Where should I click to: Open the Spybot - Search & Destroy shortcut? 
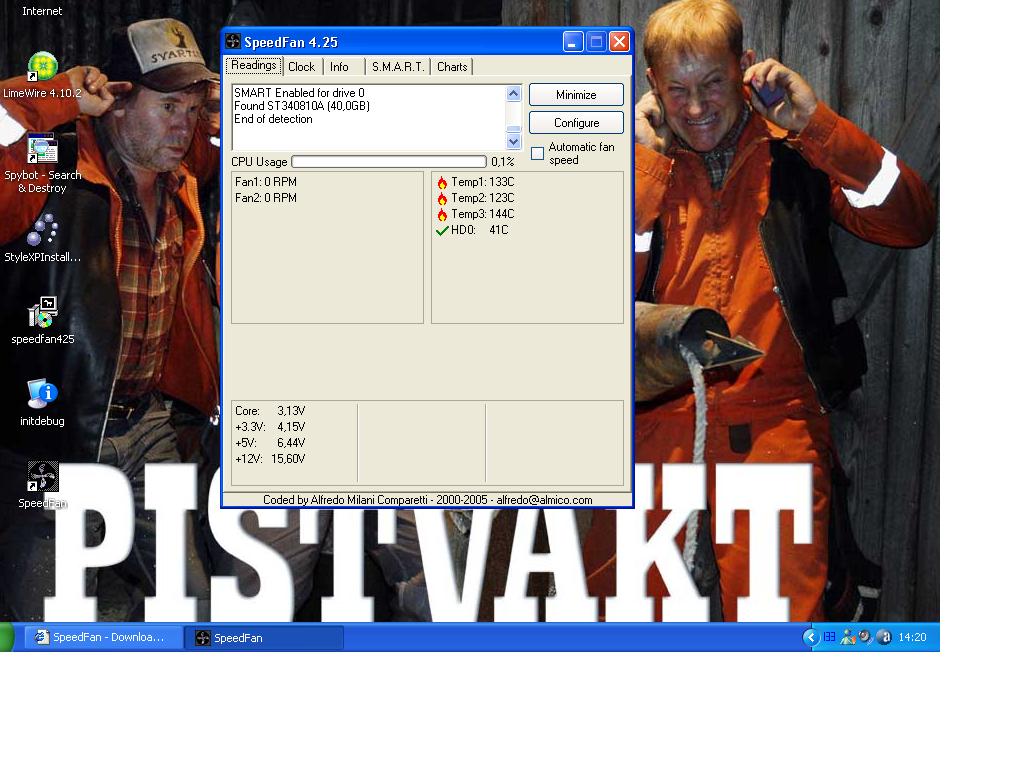42,163
